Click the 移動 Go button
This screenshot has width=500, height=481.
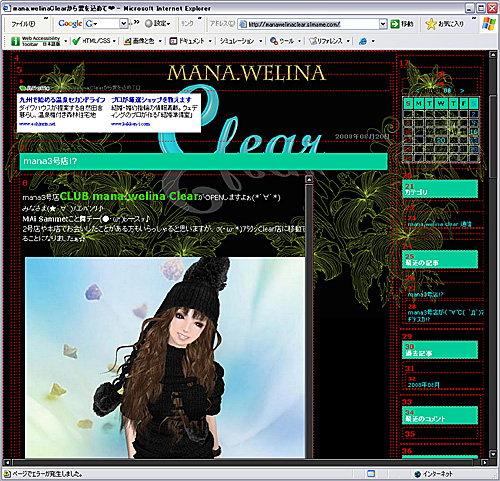point(402,24)
